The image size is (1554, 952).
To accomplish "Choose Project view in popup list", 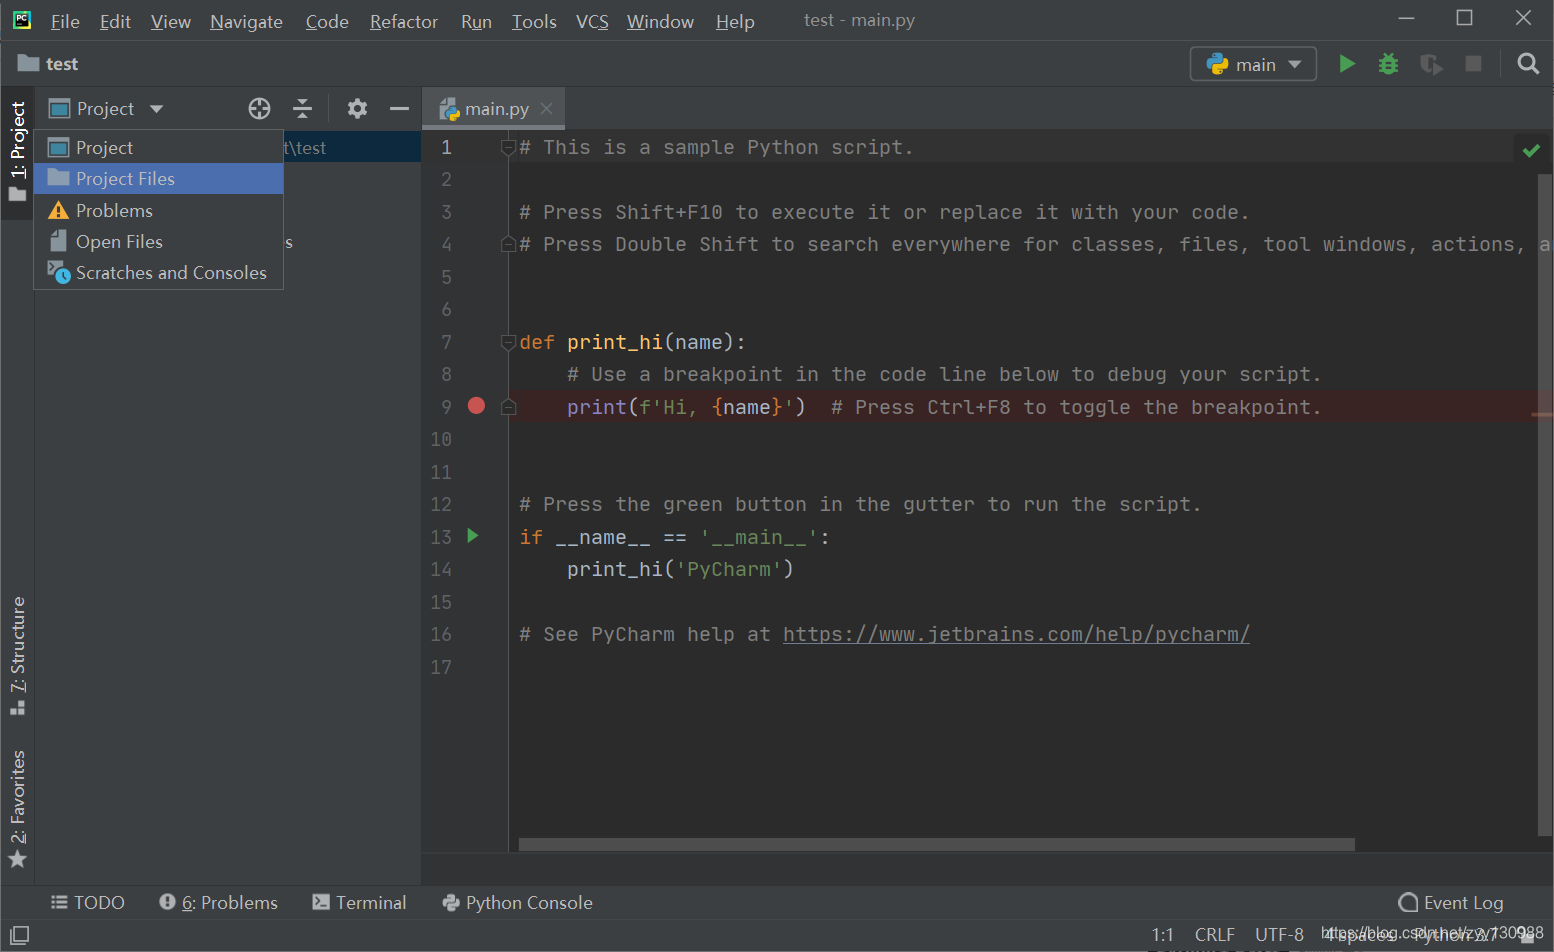I will coord(159,147).
